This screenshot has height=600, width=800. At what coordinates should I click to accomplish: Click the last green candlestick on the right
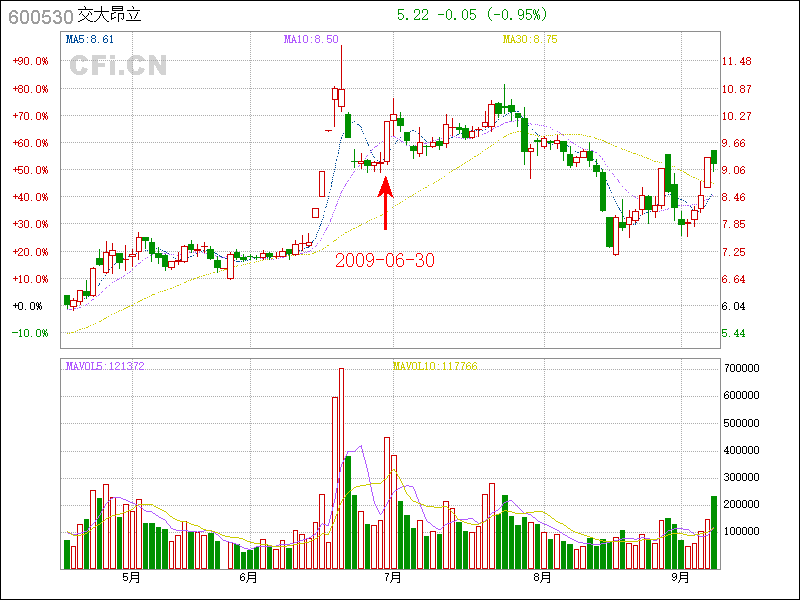714,156
